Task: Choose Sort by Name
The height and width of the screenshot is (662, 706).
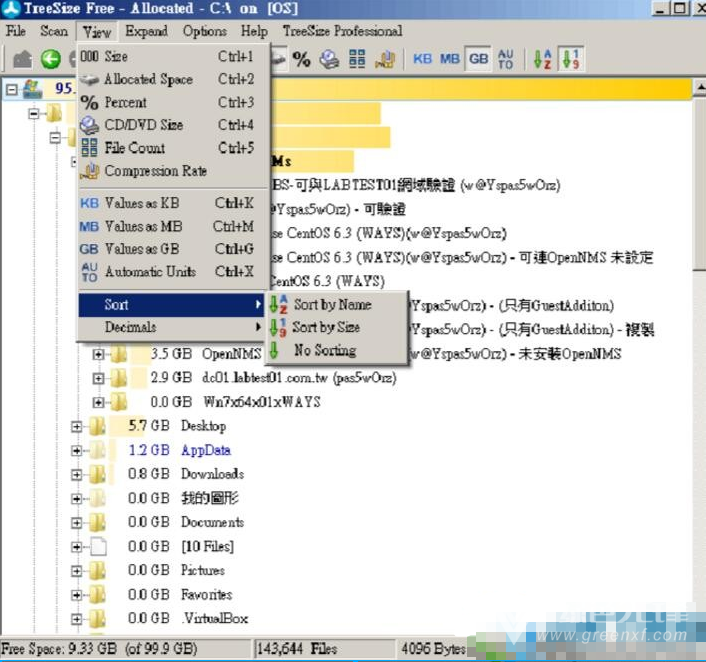Action: tap(337, 304)
